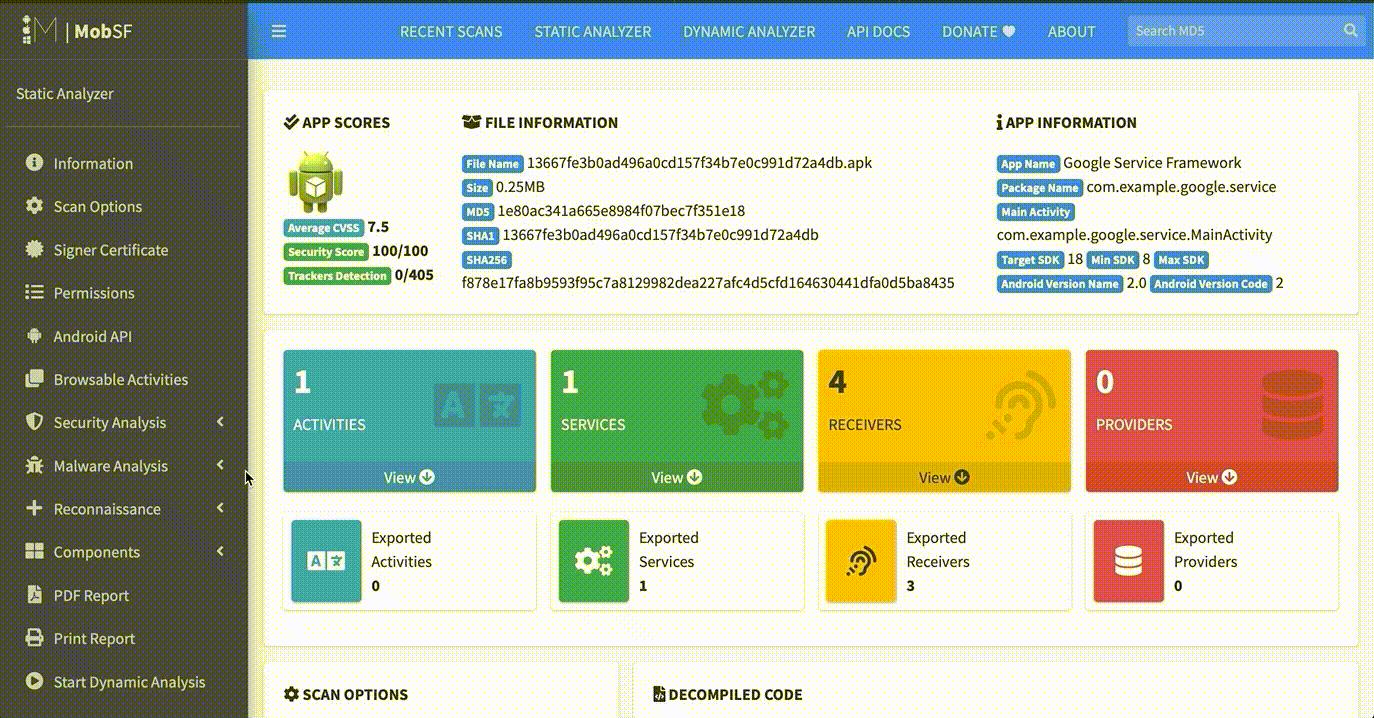
Task: Click the Exported Services green gears icon
Action: pos(594,561)
